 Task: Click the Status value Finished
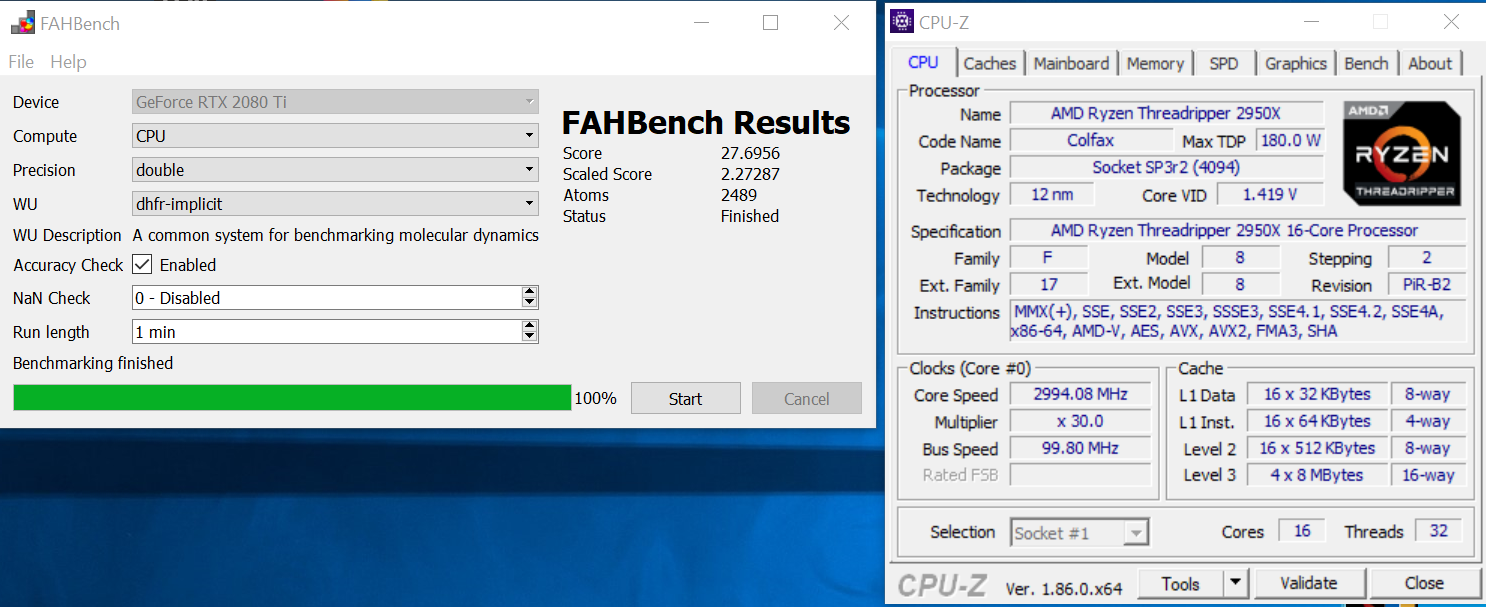tap(750, 216)
